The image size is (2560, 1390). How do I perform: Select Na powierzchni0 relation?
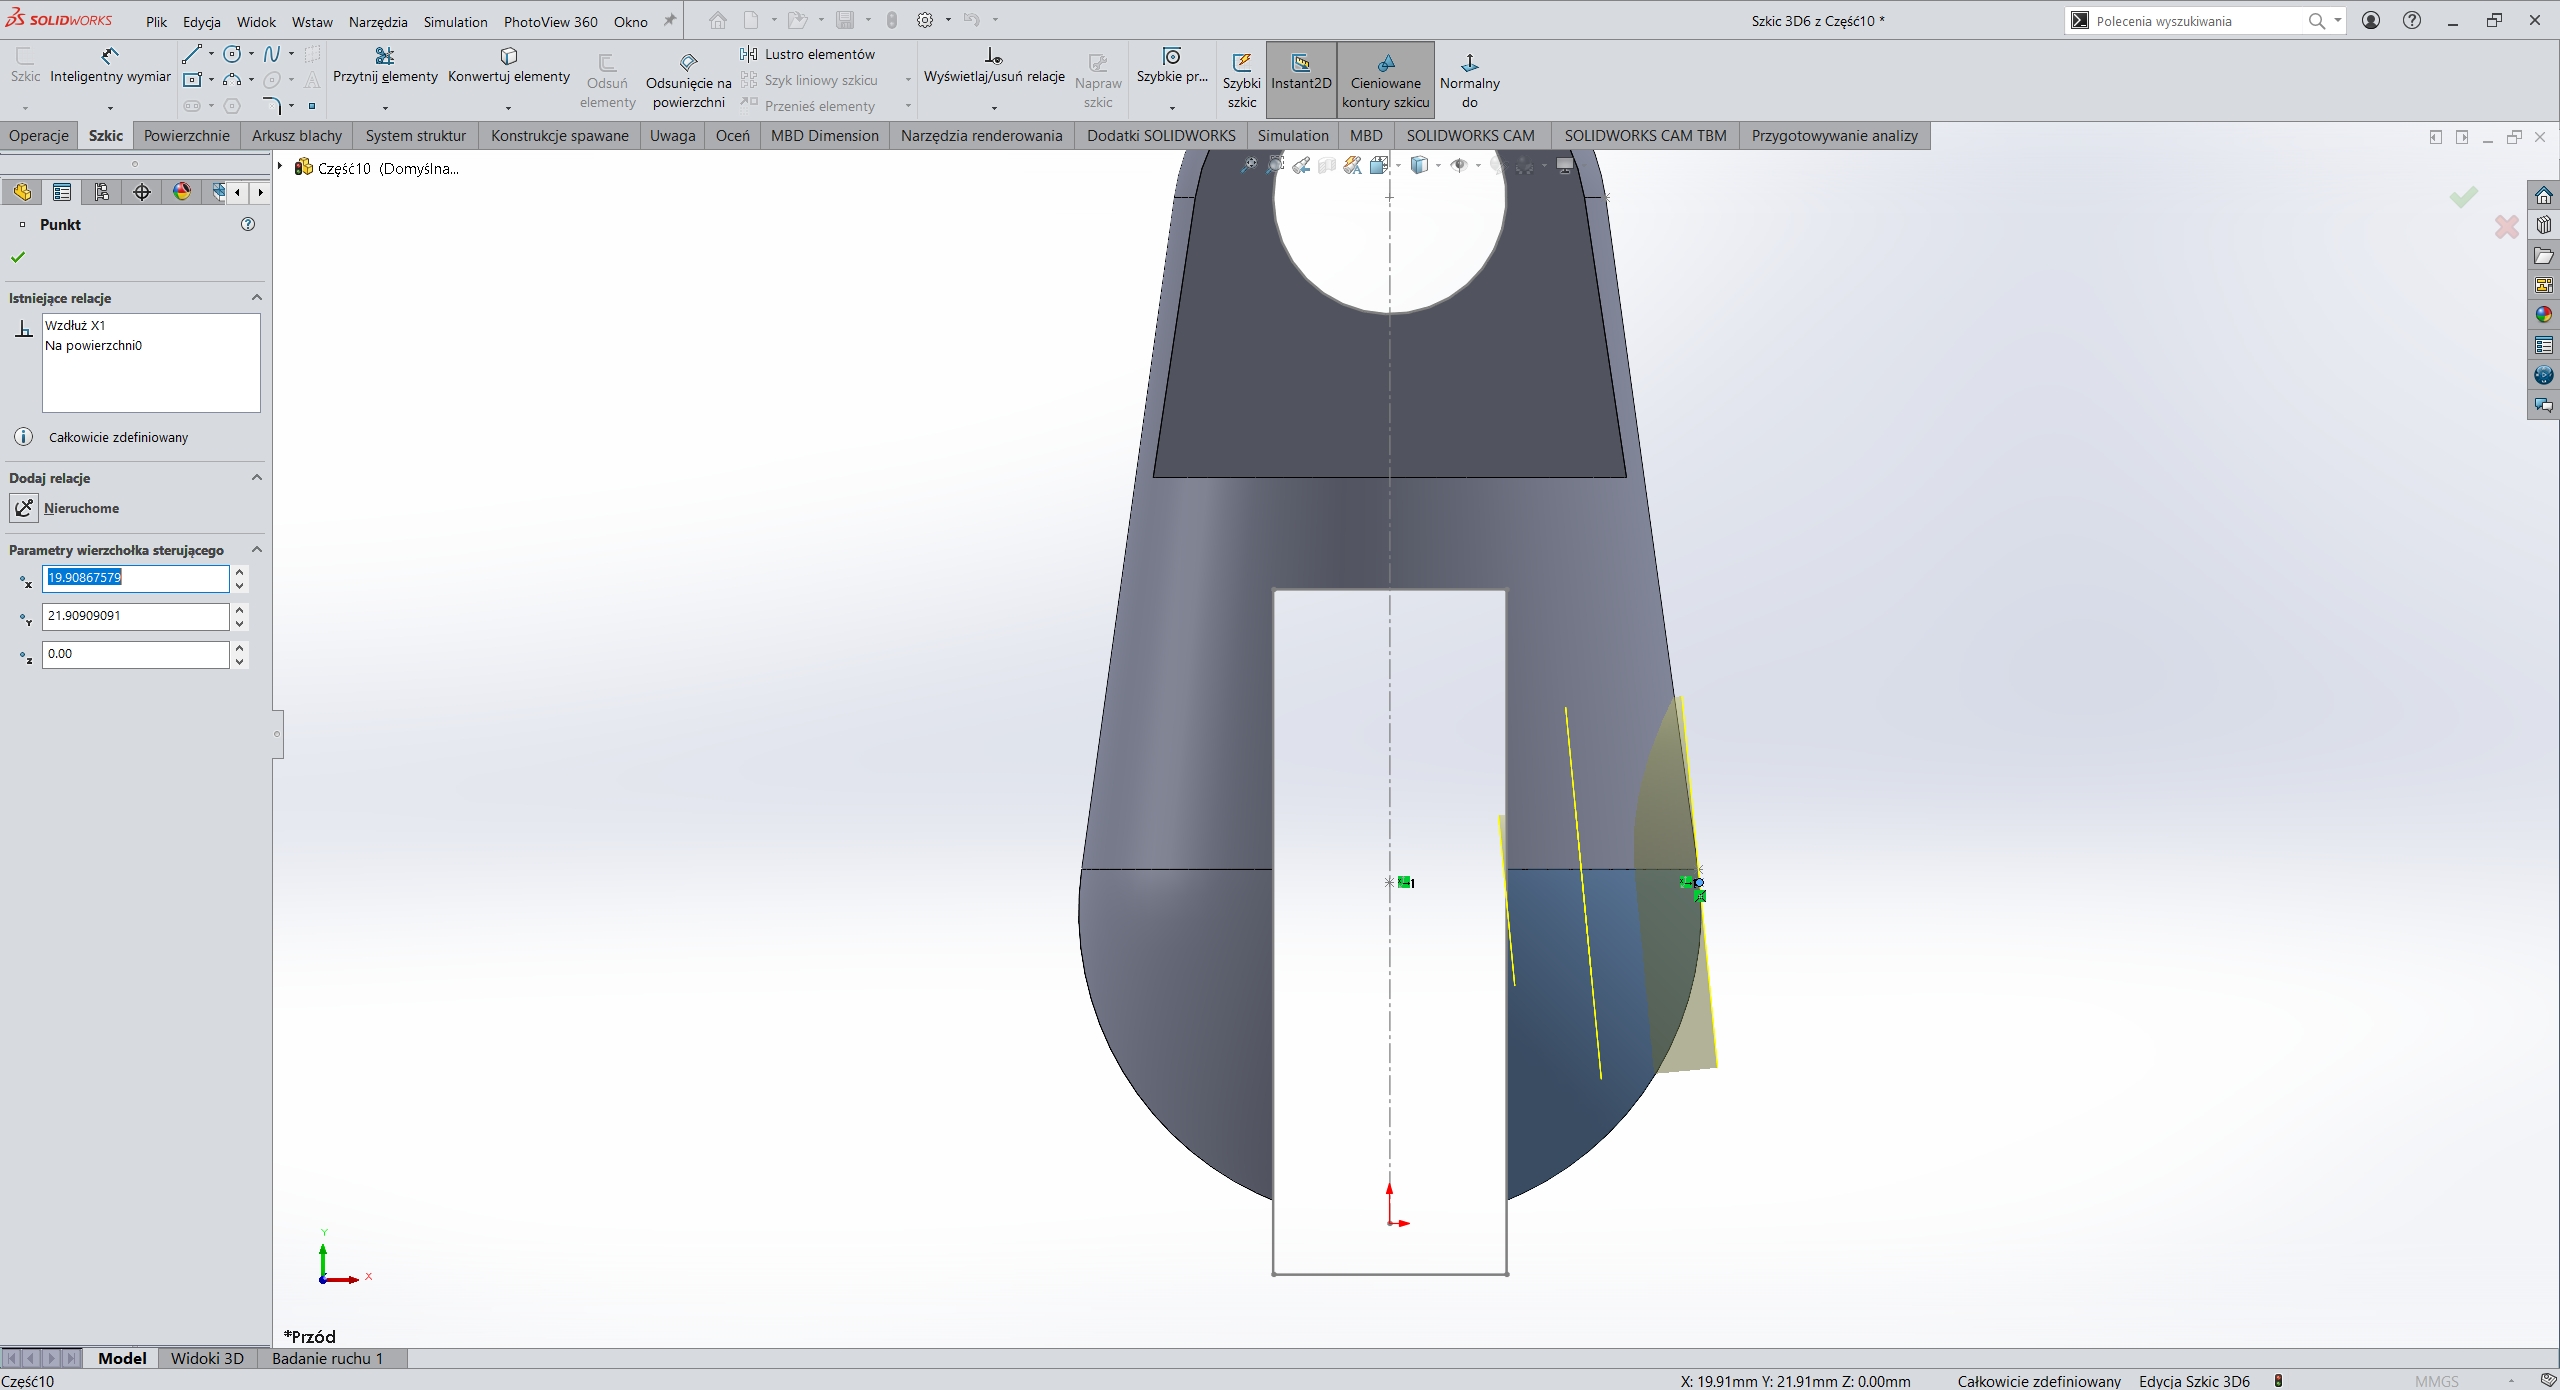[x=94, y=345]
